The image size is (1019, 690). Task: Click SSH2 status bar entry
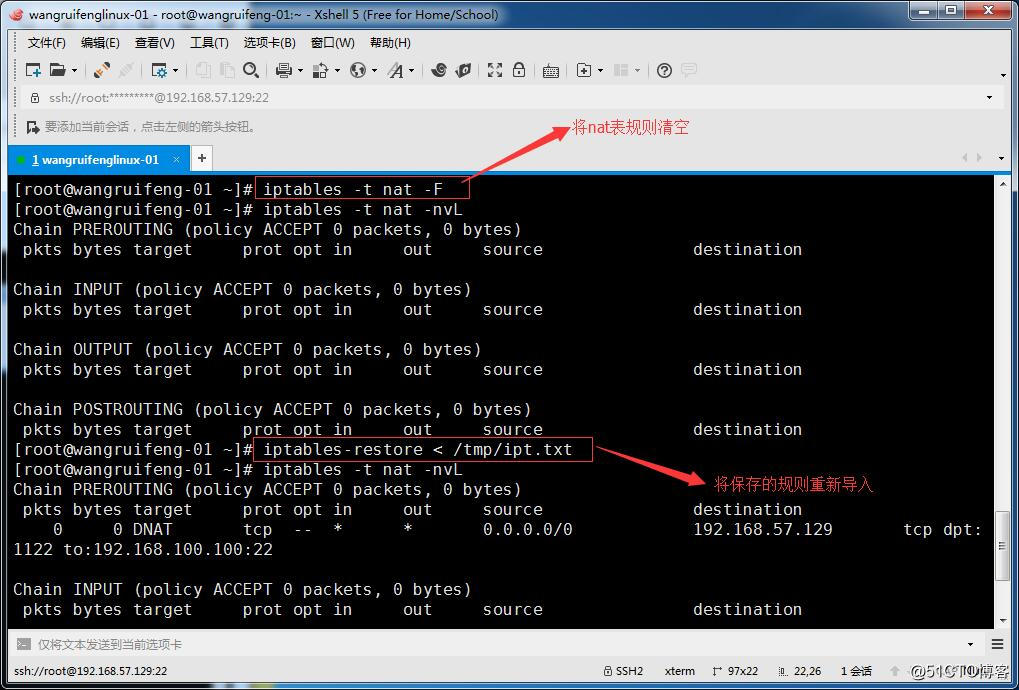(623, 671)
